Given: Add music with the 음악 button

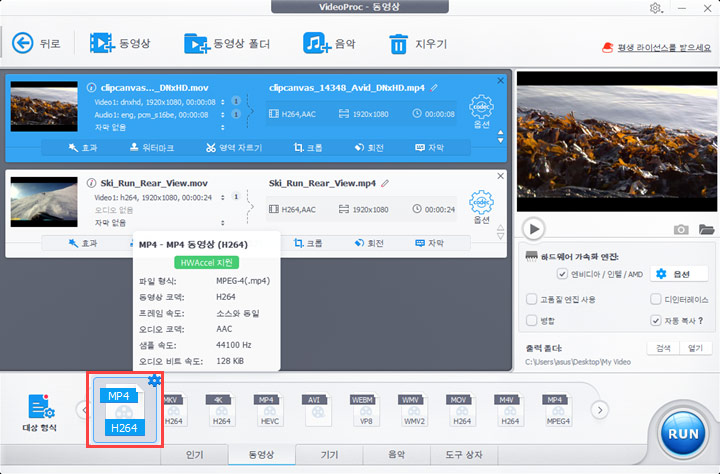Looking at the screenshot, I should click(x=329, y=44).
